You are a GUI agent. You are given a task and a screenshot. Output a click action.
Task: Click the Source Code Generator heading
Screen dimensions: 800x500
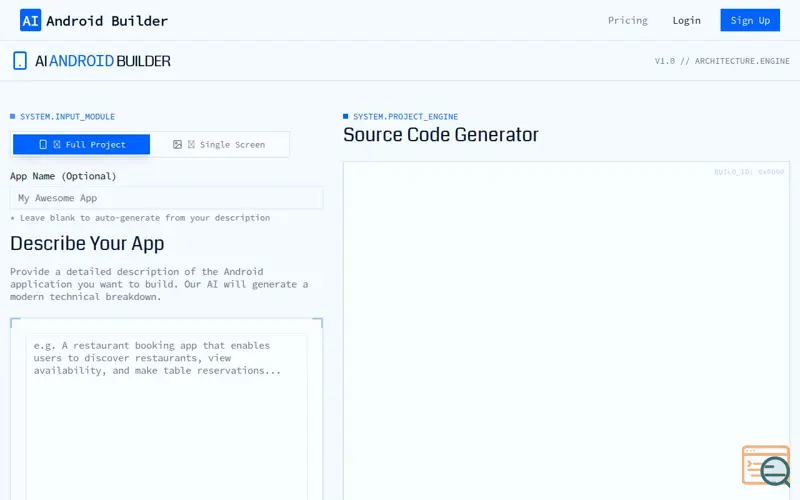point(441,135)
